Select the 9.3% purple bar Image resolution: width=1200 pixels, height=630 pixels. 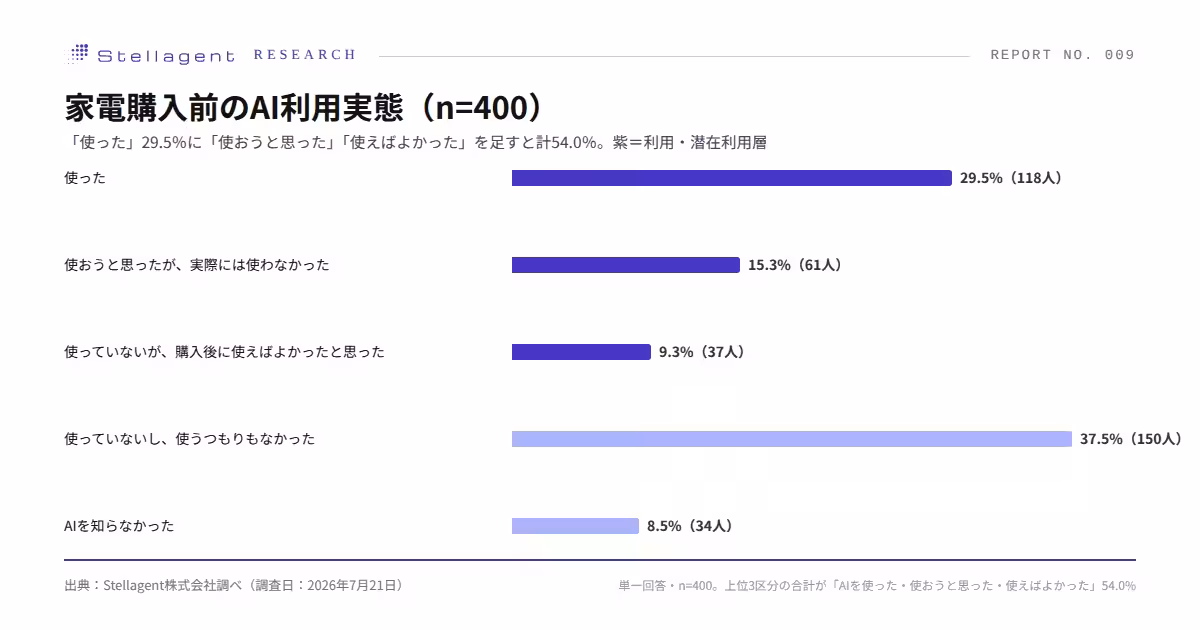[x=581, y=352]
